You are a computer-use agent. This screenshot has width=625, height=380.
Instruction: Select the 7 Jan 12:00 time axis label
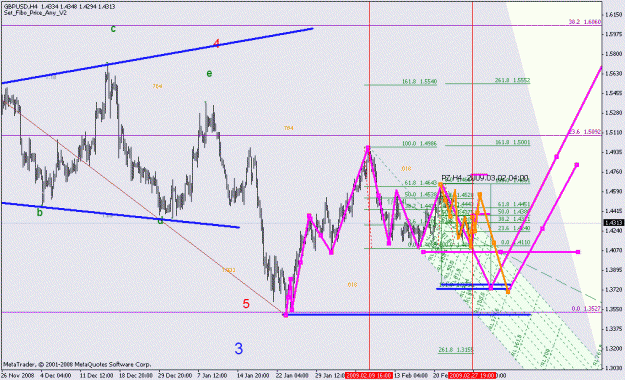pos(212,376)
